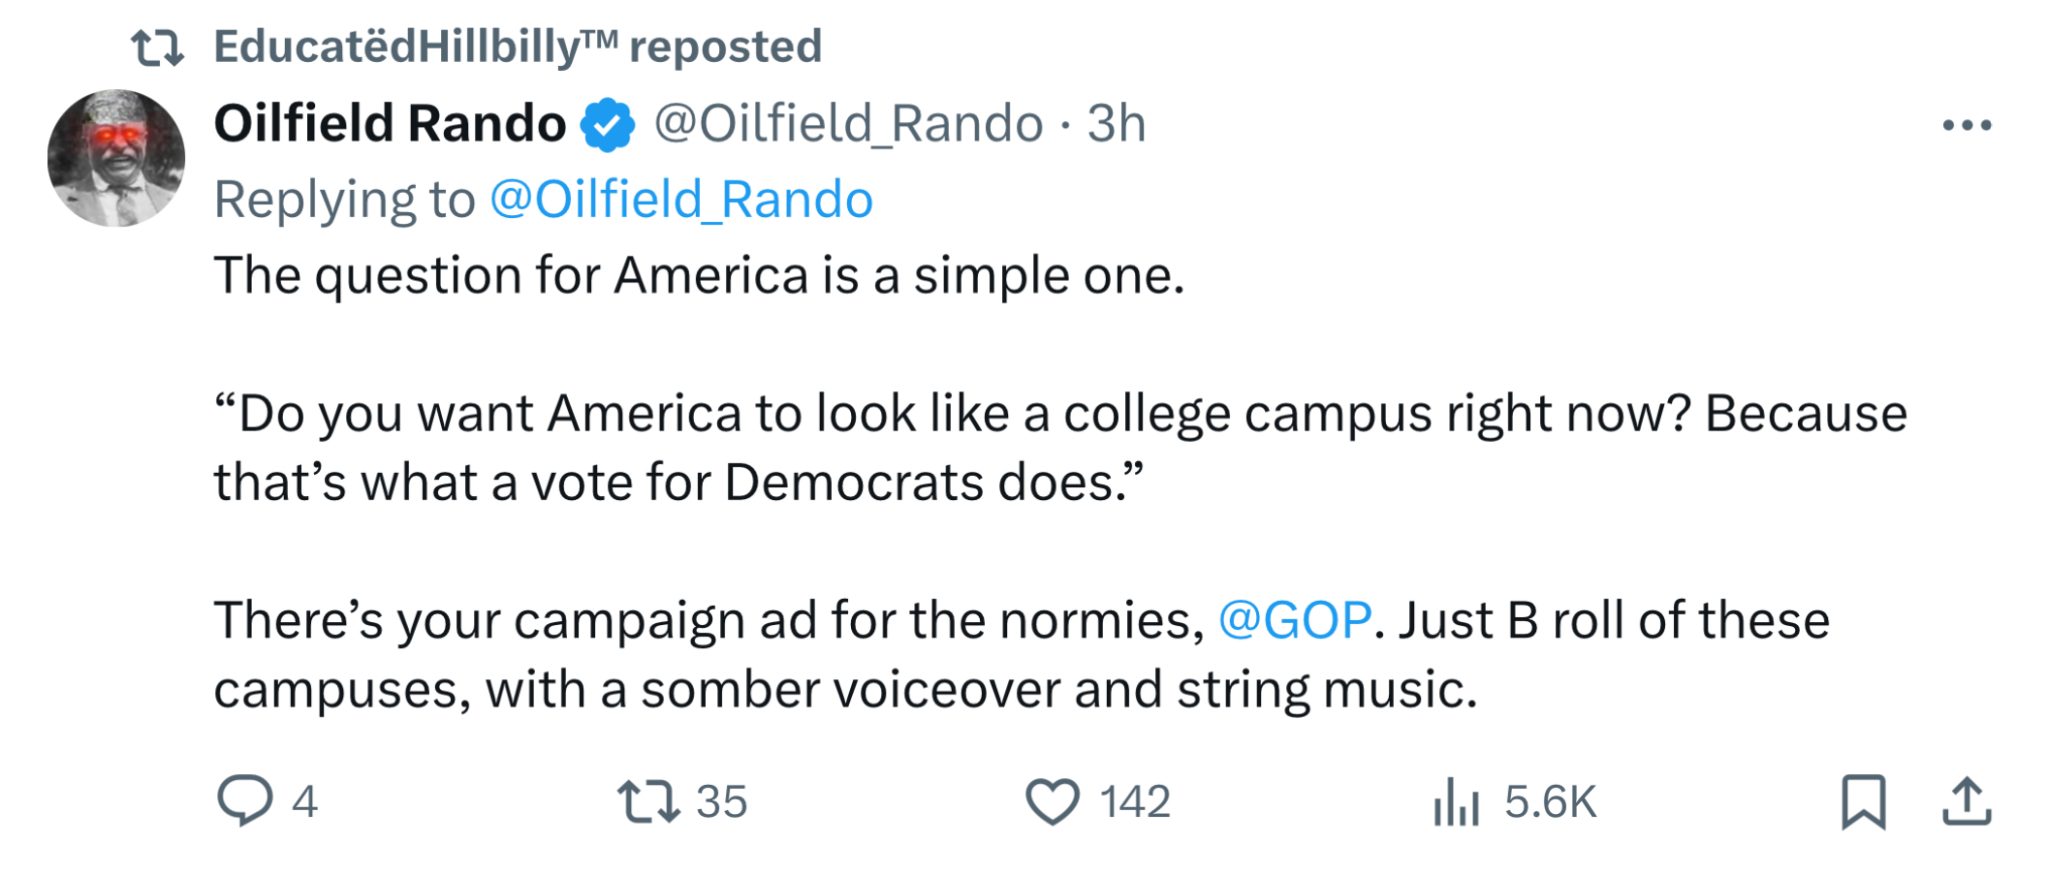
Task: Click the Oilfield Rando display name
Action: coord(390,124)
